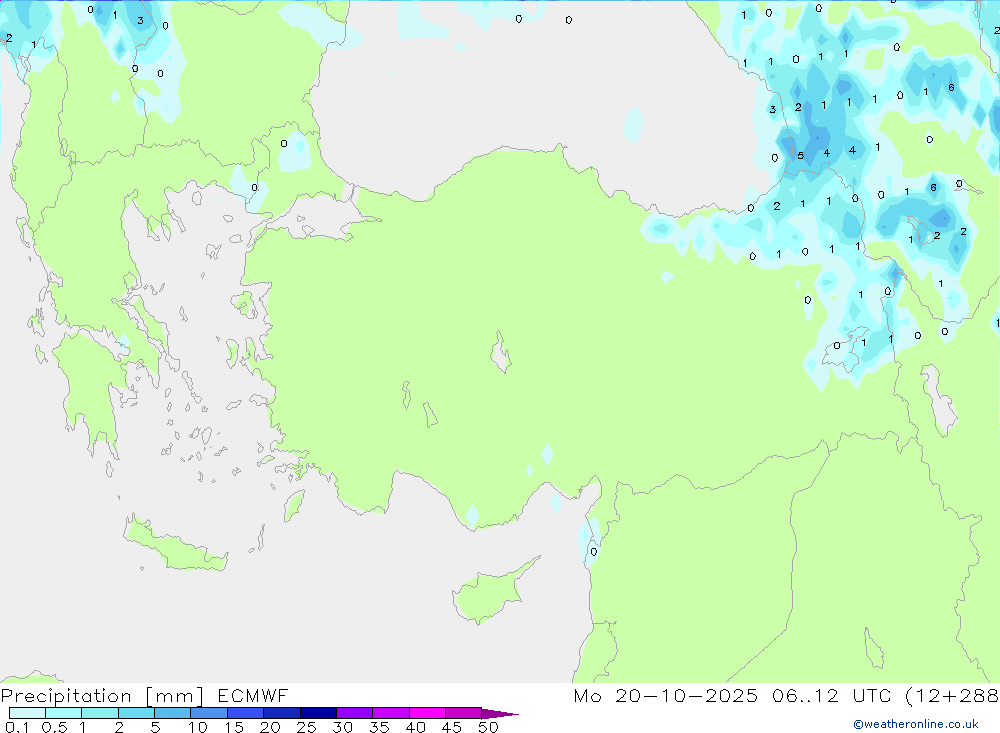Select the 2–5 mm legend color swatch
Image resolution: width=1000 pixels, height=733 pixels.
[x=136, y=713]
